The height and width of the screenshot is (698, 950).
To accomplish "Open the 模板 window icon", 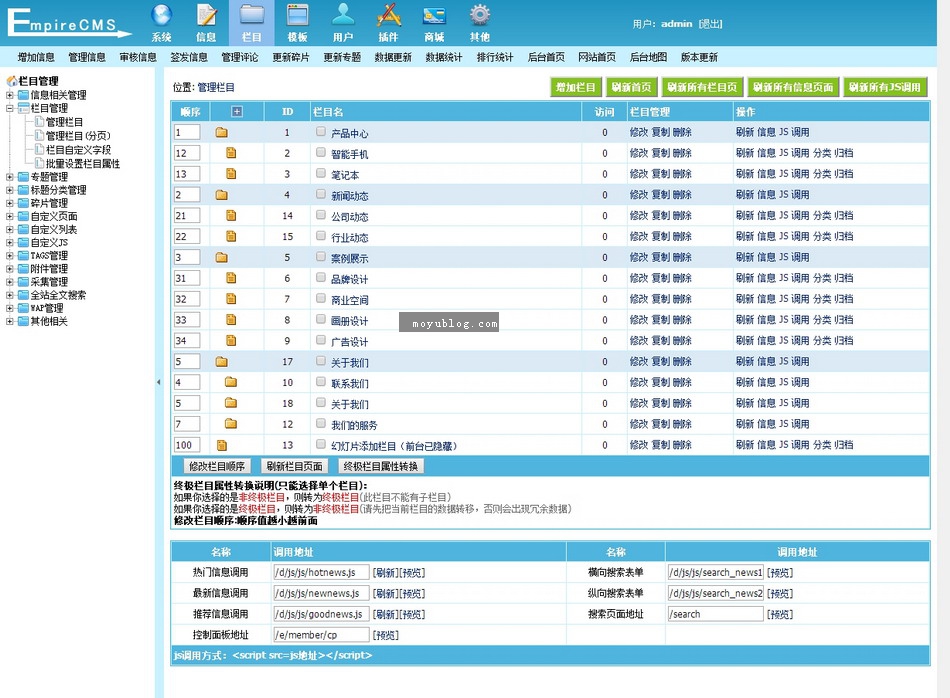I will click(297, 15).
